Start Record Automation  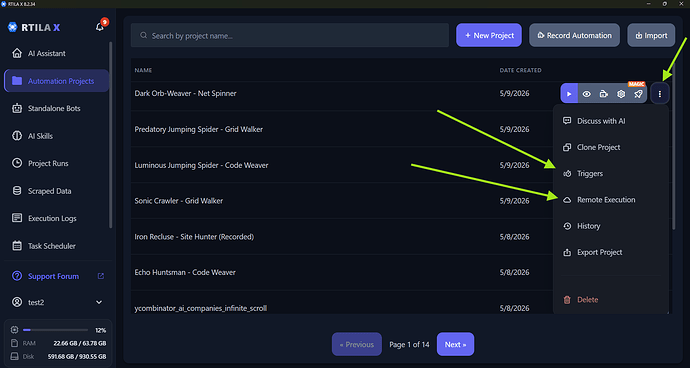point(574,35)
